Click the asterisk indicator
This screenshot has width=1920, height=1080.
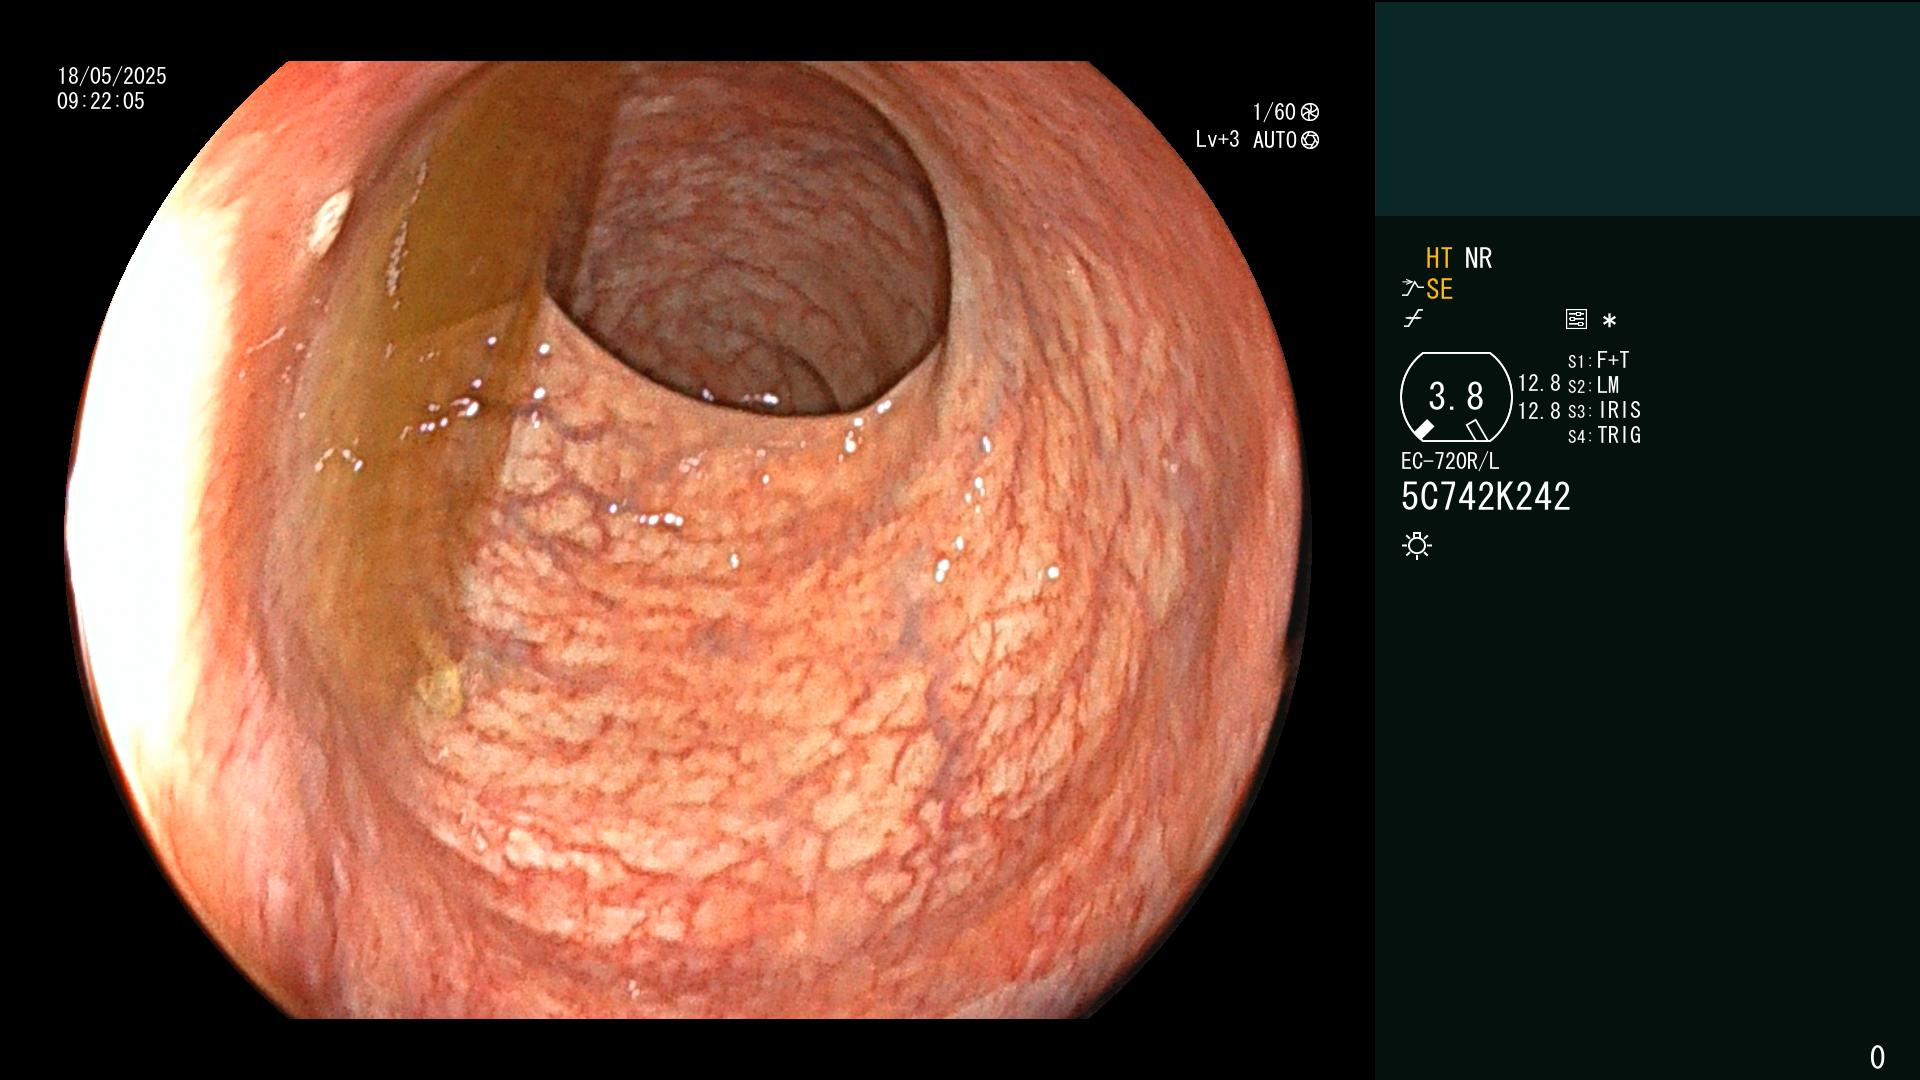click(1609, 321)
